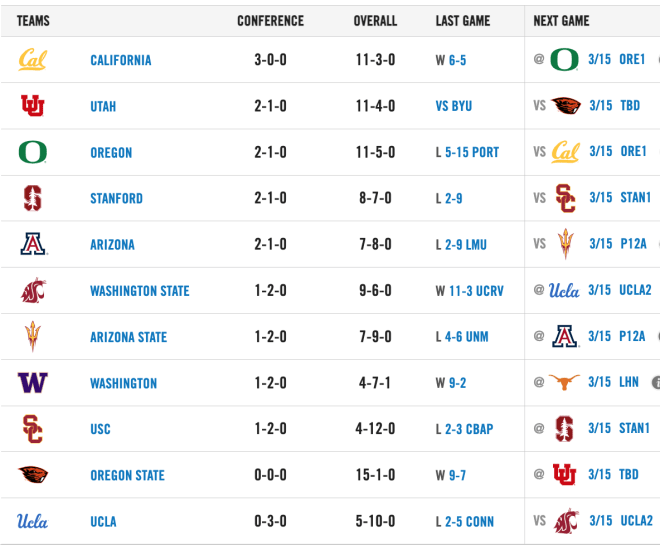The width and height of the screenshot is (660, 545).
Task: Click the Oregon O logo in California's next game
Action: tap(564, 59)
